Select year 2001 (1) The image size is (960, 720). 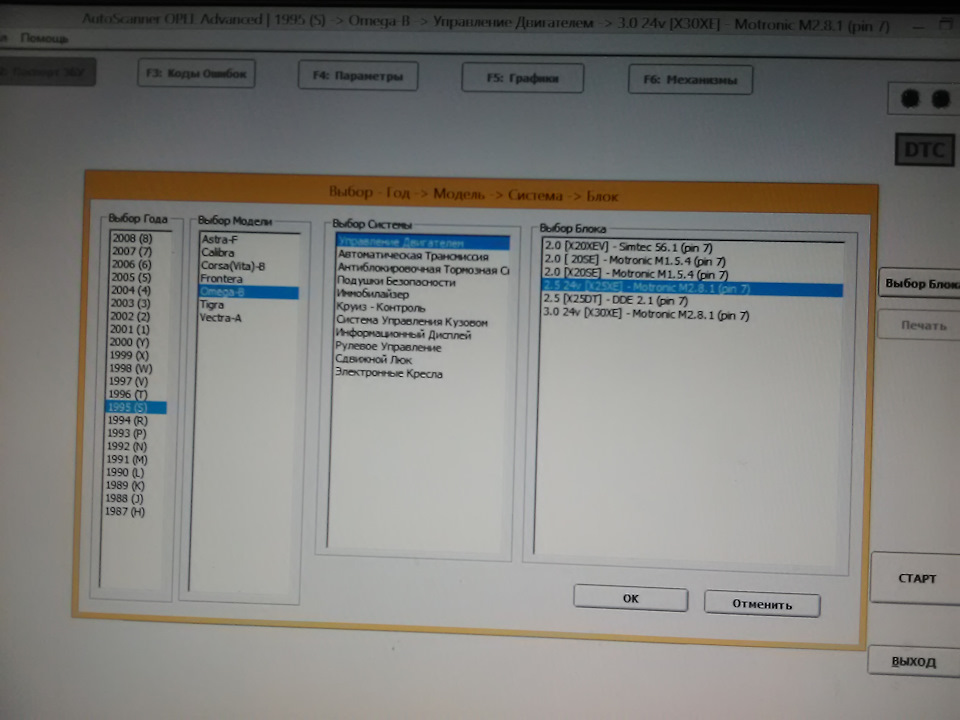[129, 329]
